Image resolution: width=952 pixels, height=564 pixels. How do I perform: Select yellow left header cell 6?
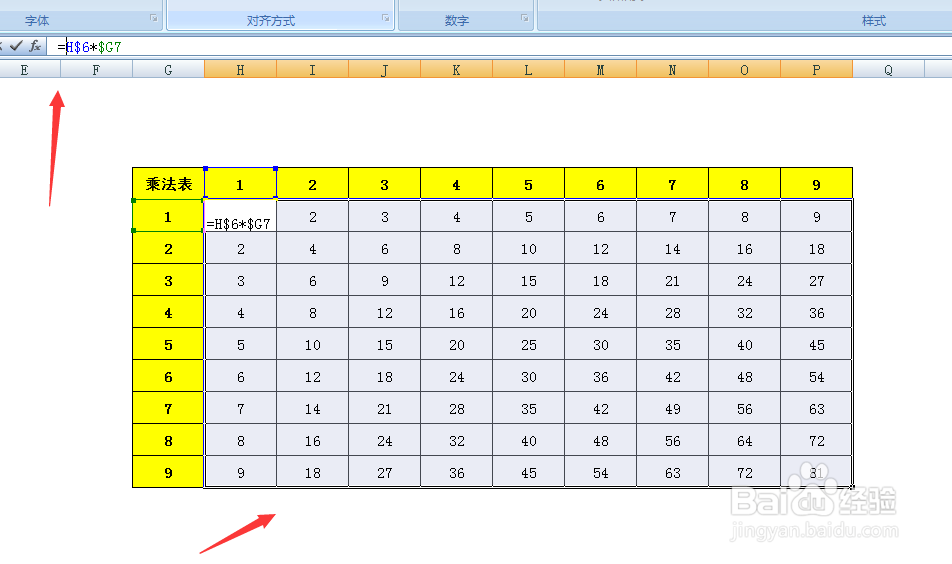coord(168,376)
